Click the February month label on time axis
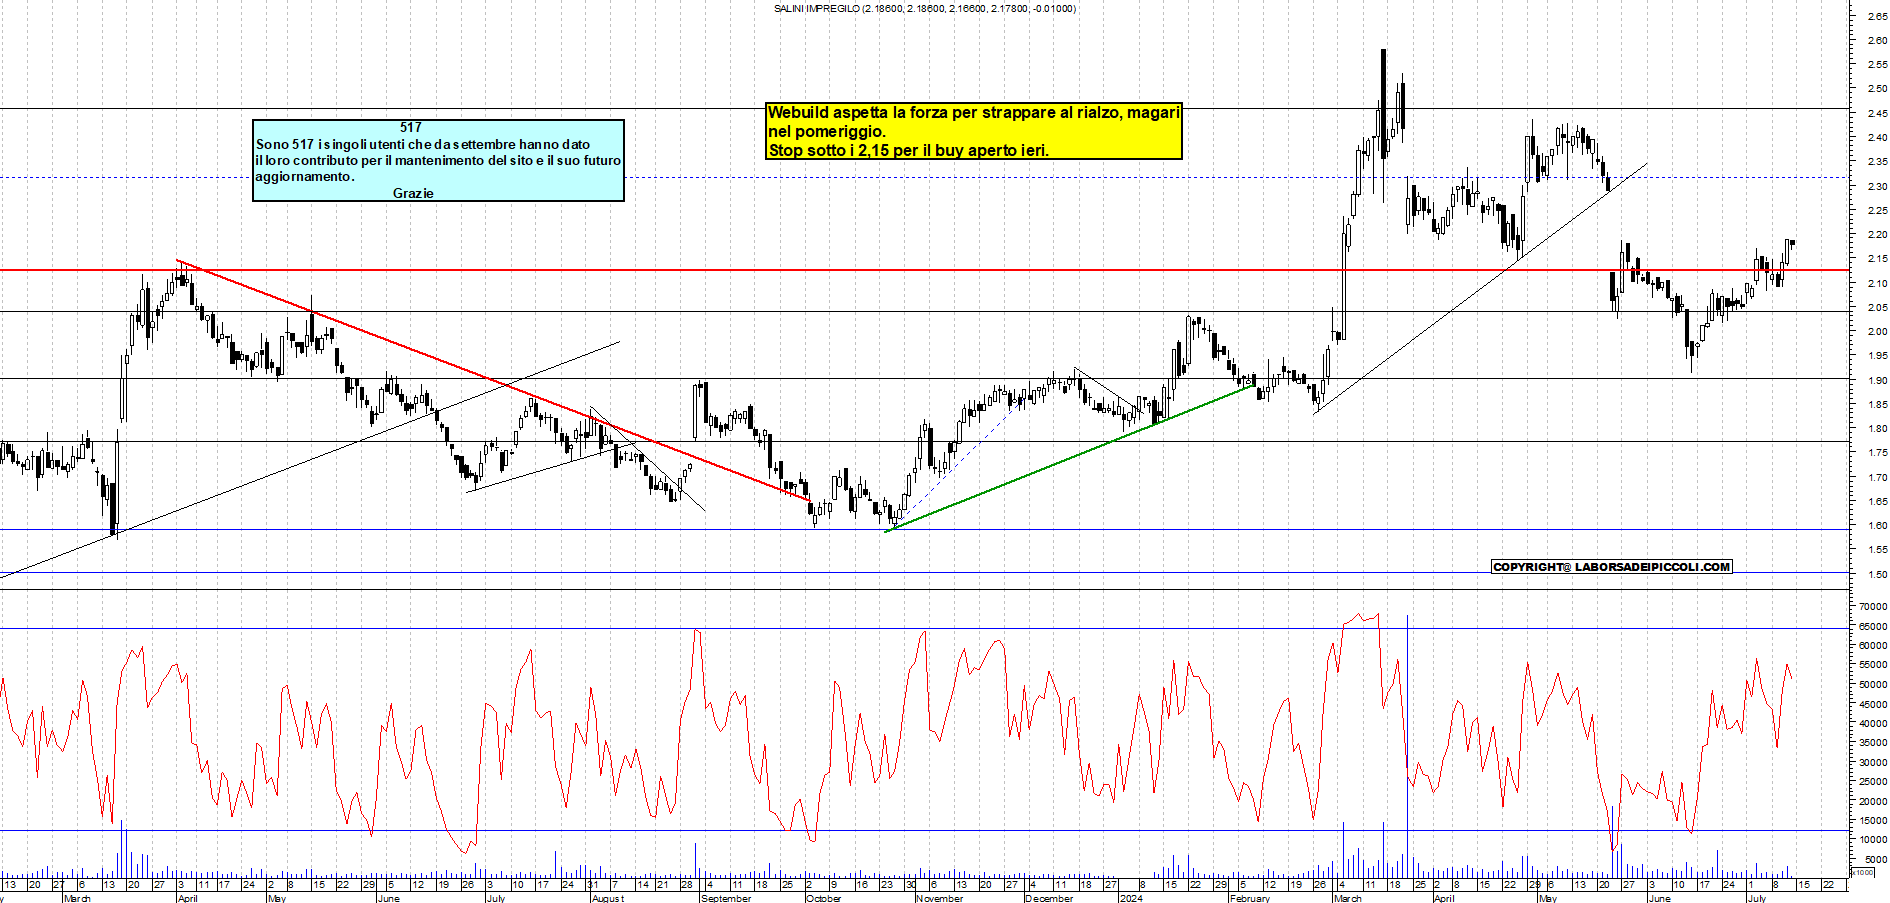The width and height of the screenshot is (1890, 903). coord(1250,898)
